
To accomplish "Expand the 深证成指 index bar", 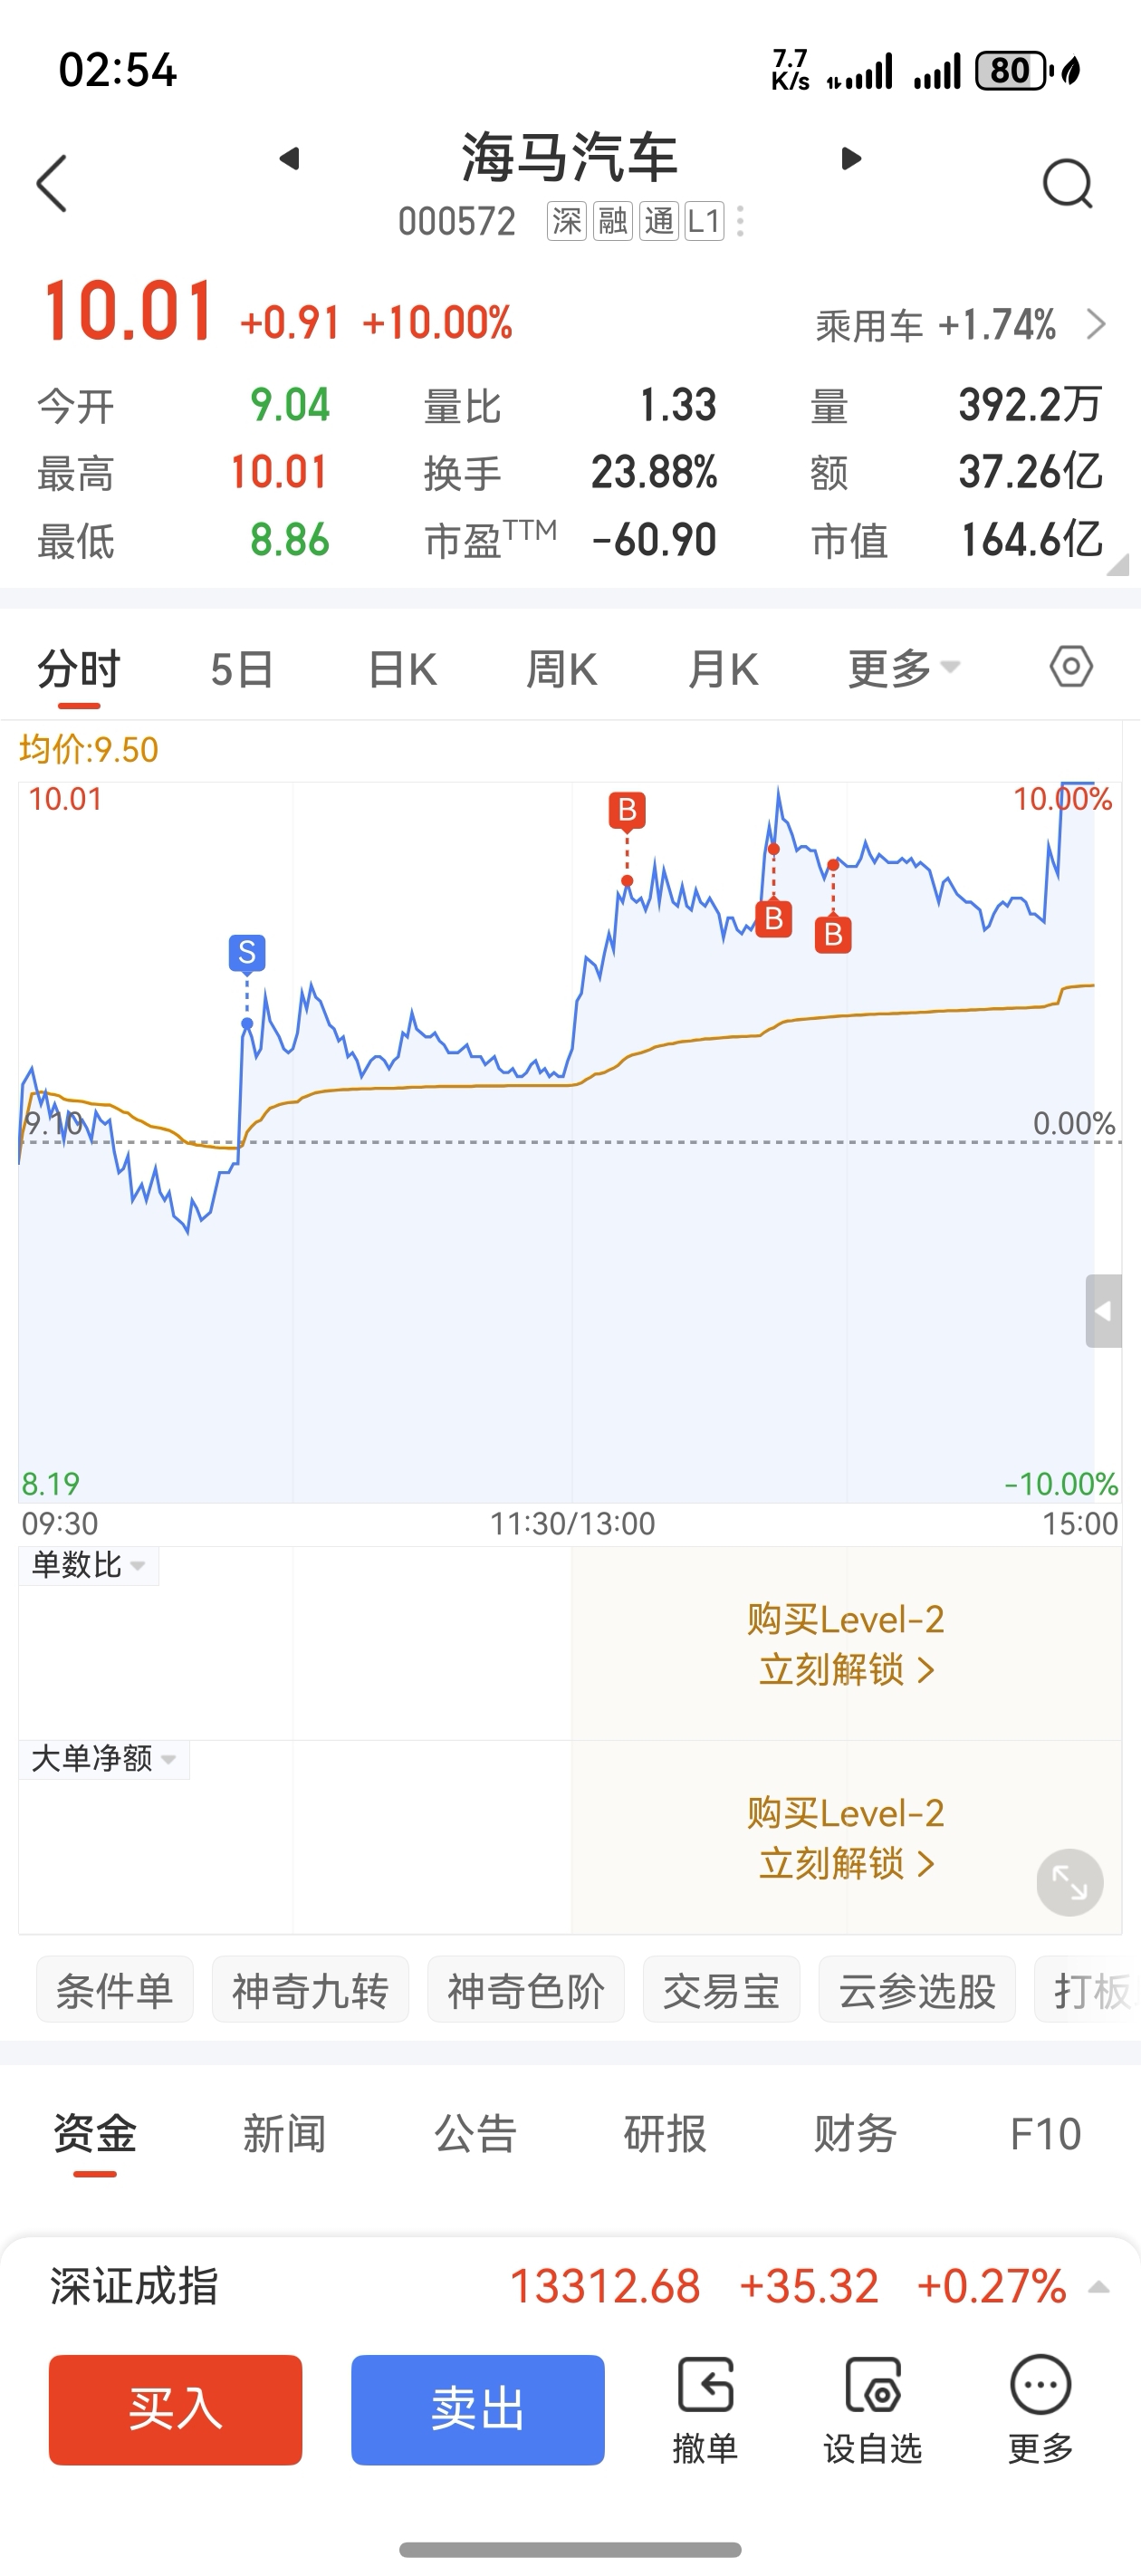I will click(x=1099, y=2287).
